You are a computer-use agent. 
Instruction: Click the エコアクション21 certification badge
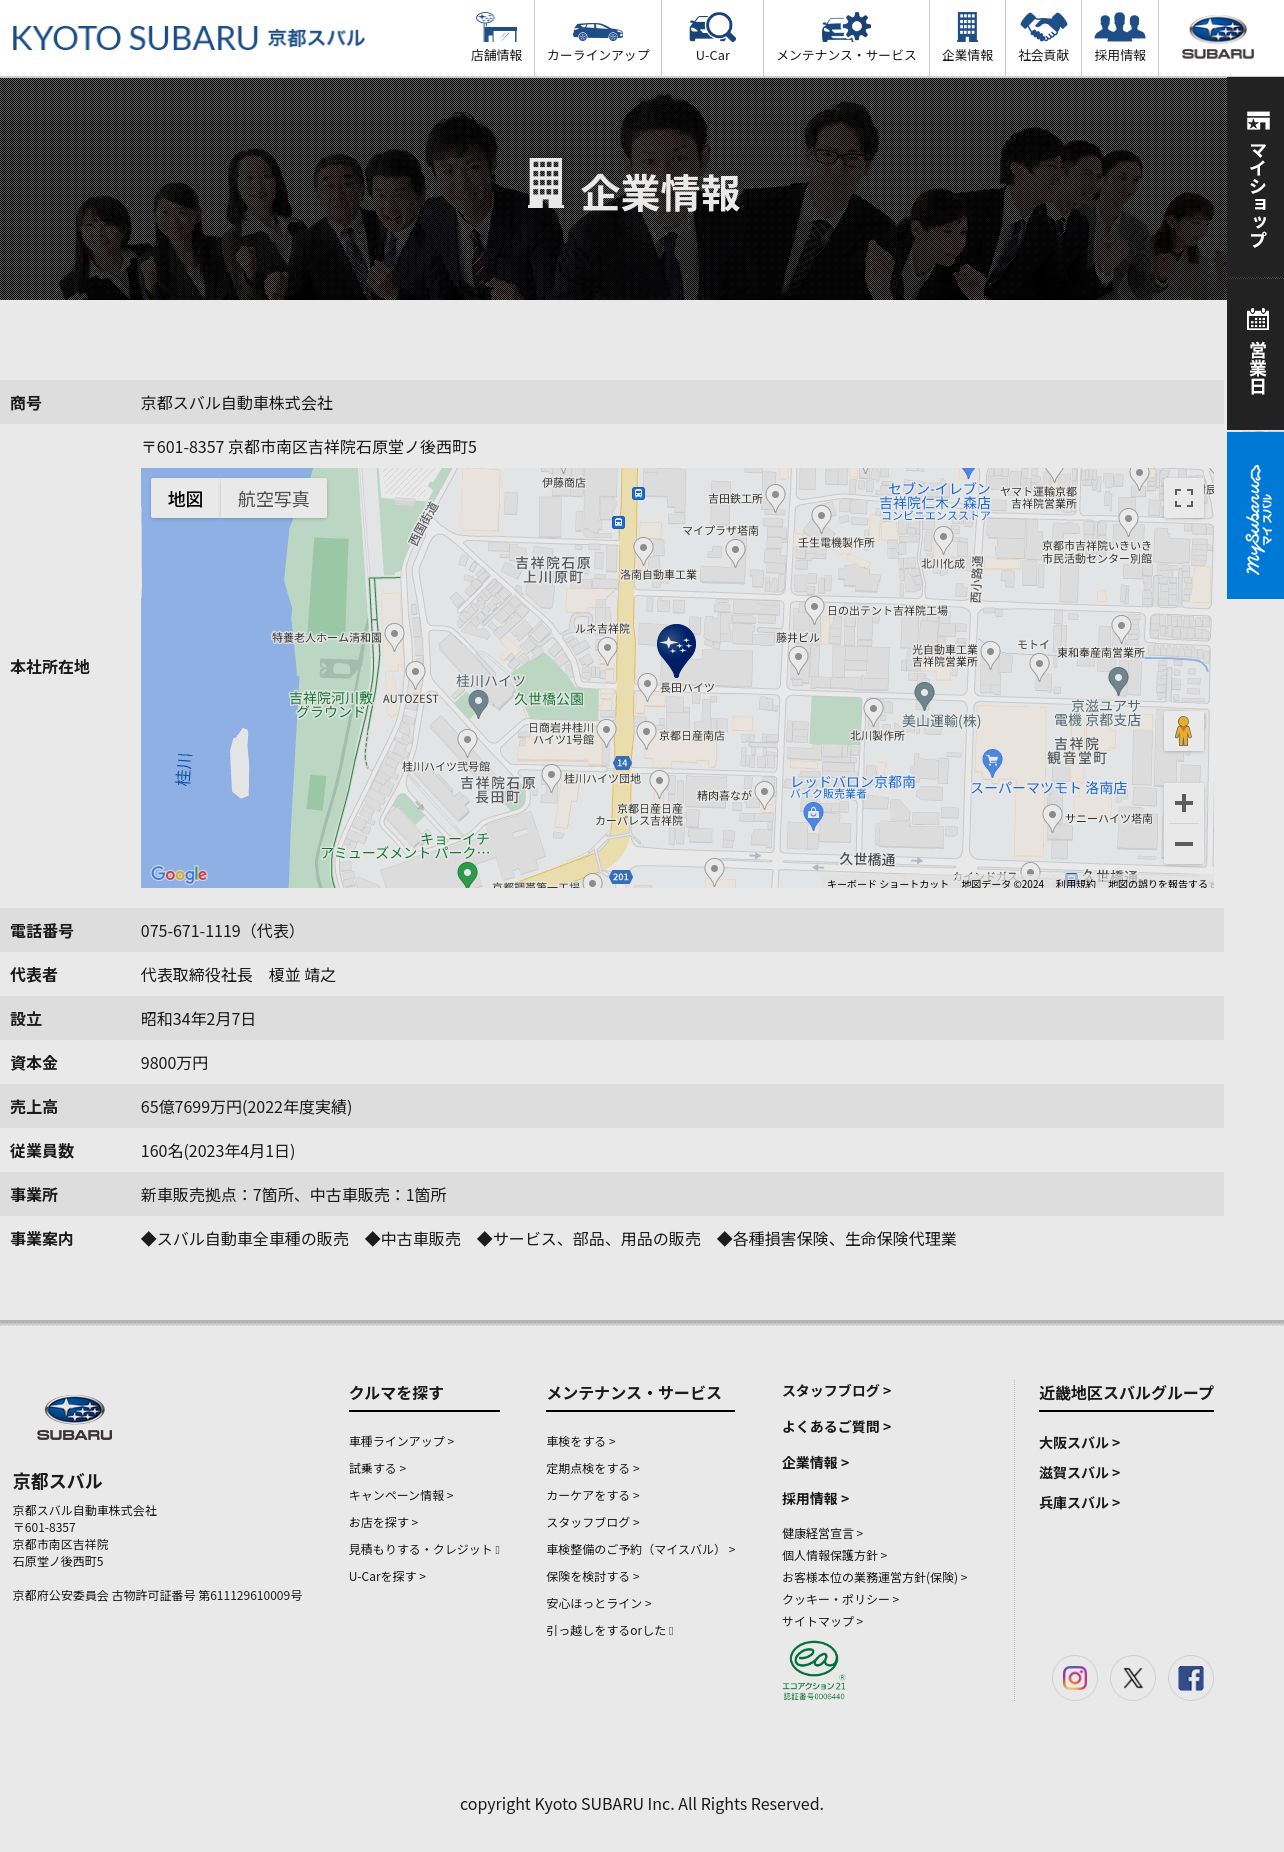coord(814,1670)
